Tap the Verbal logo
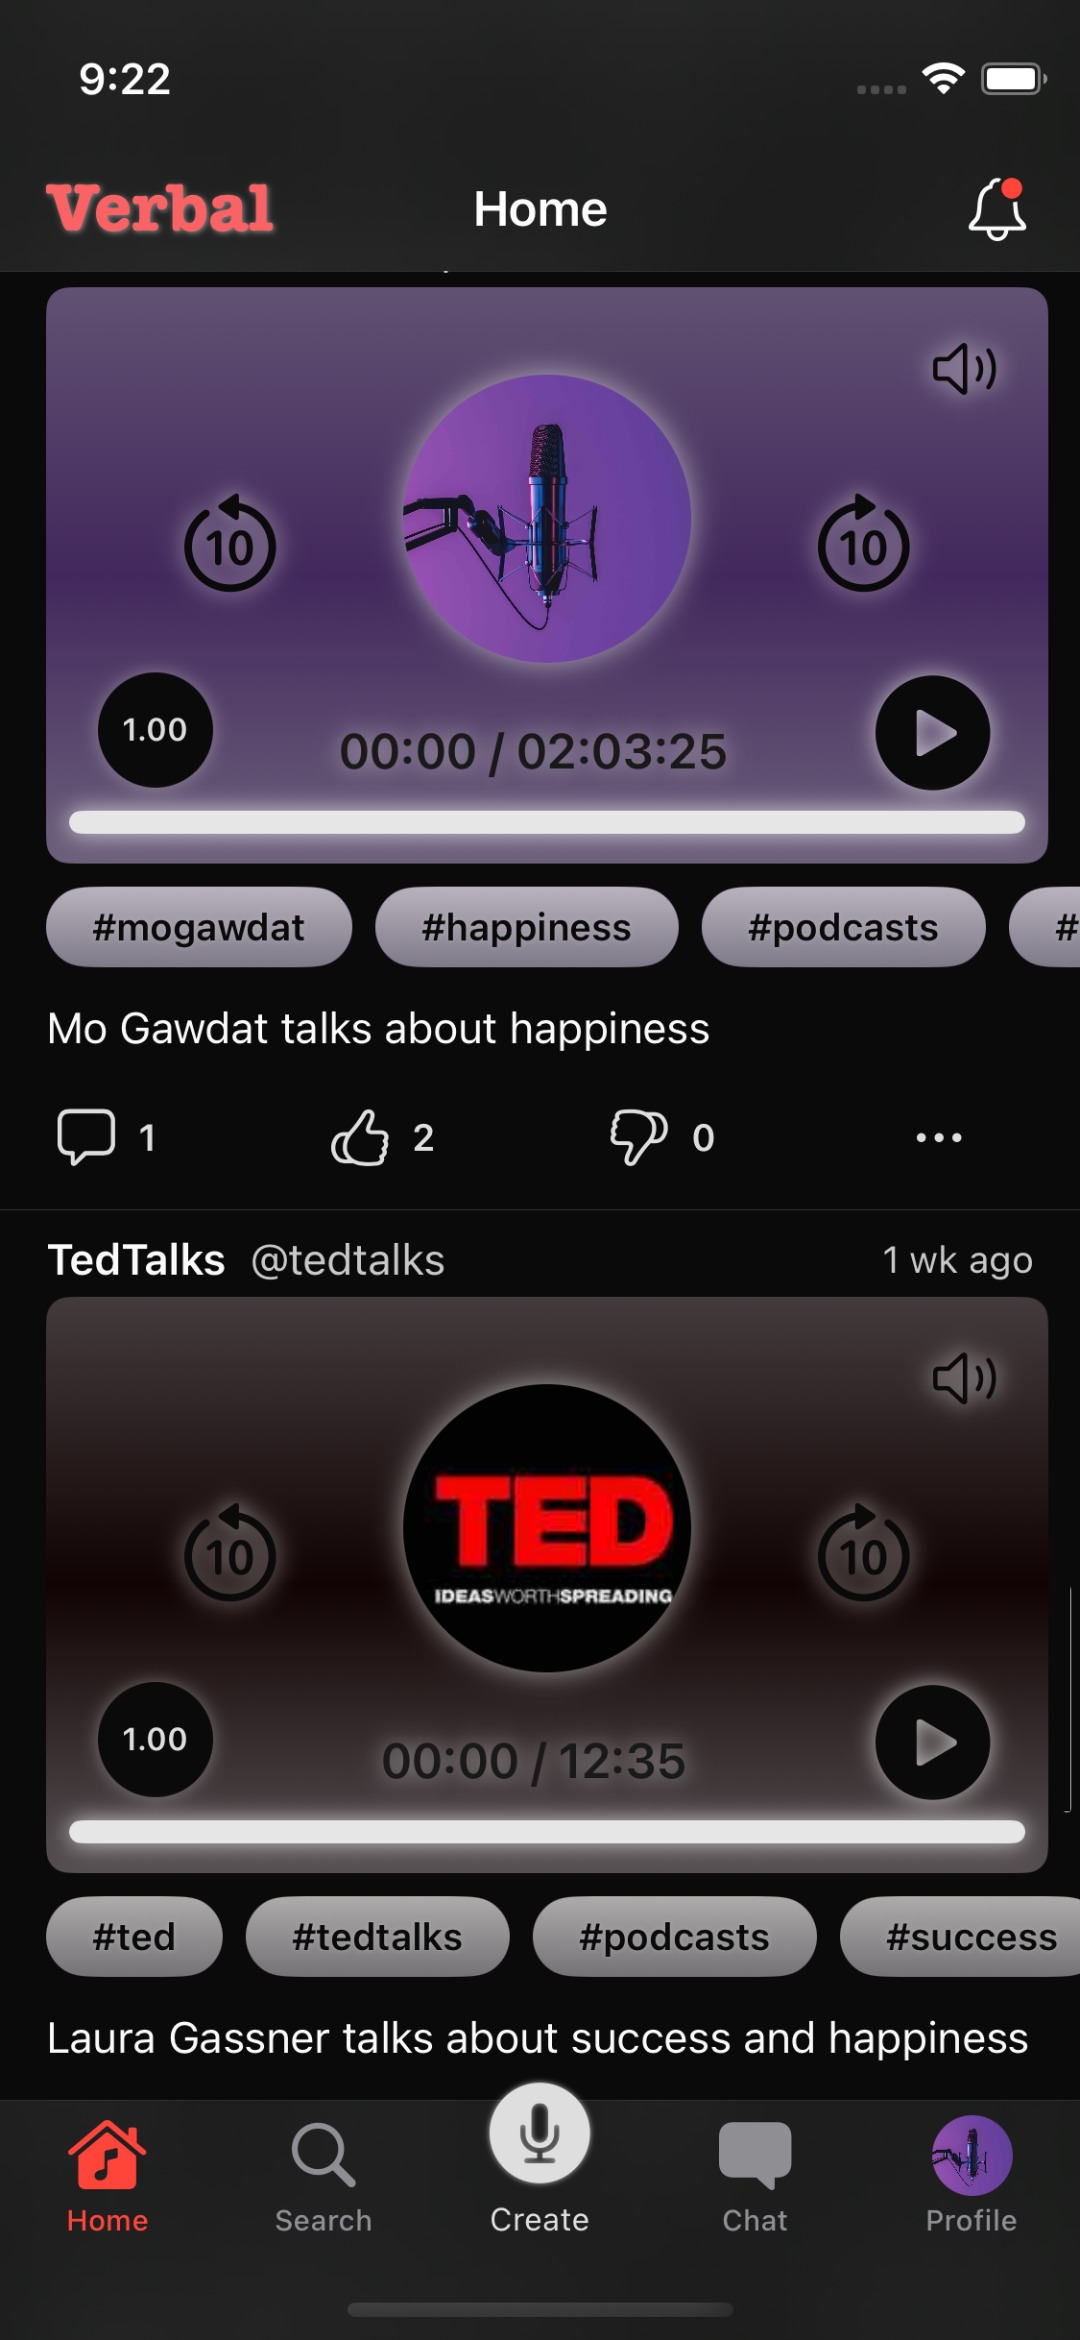1080x2340 pixels. (160, 209)
